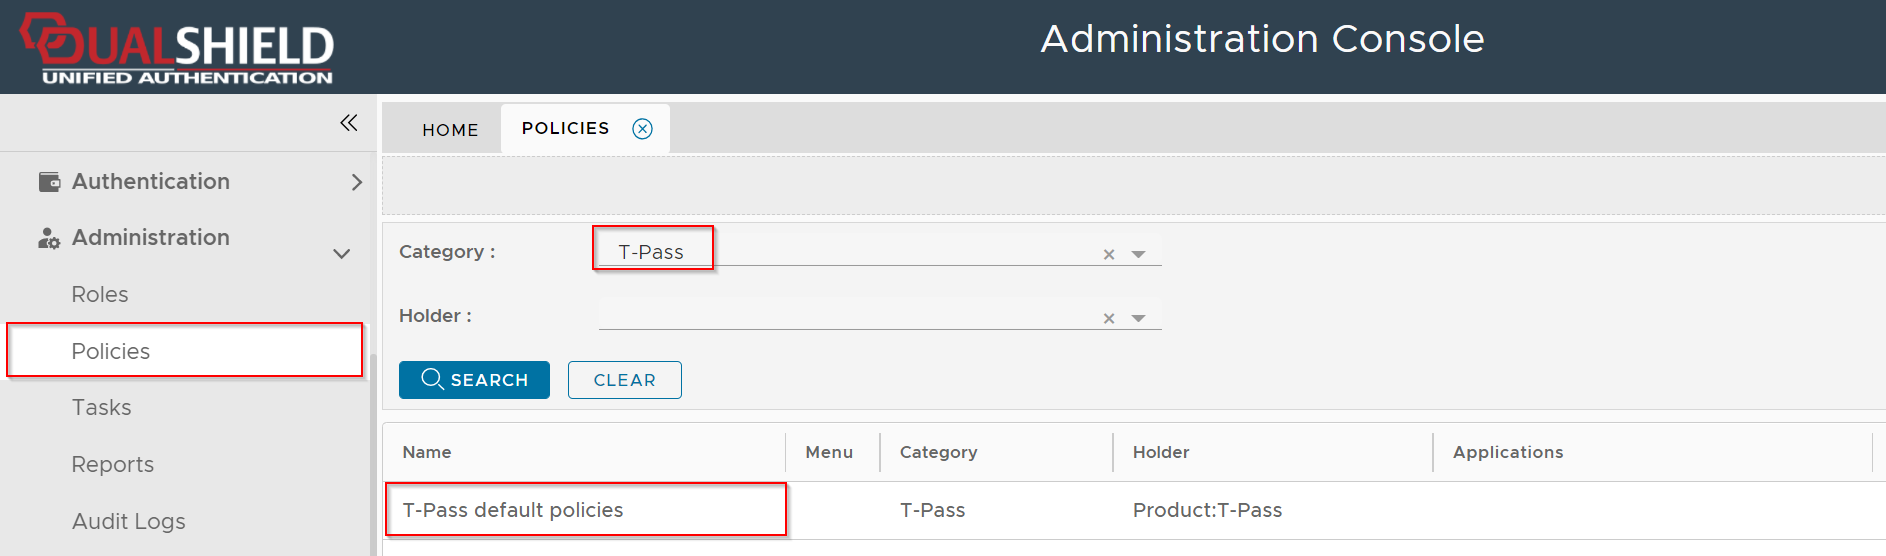The height and width of the screenshot is (556, 1886).
Task: Select the Policies tab
Action: [565, 129]
